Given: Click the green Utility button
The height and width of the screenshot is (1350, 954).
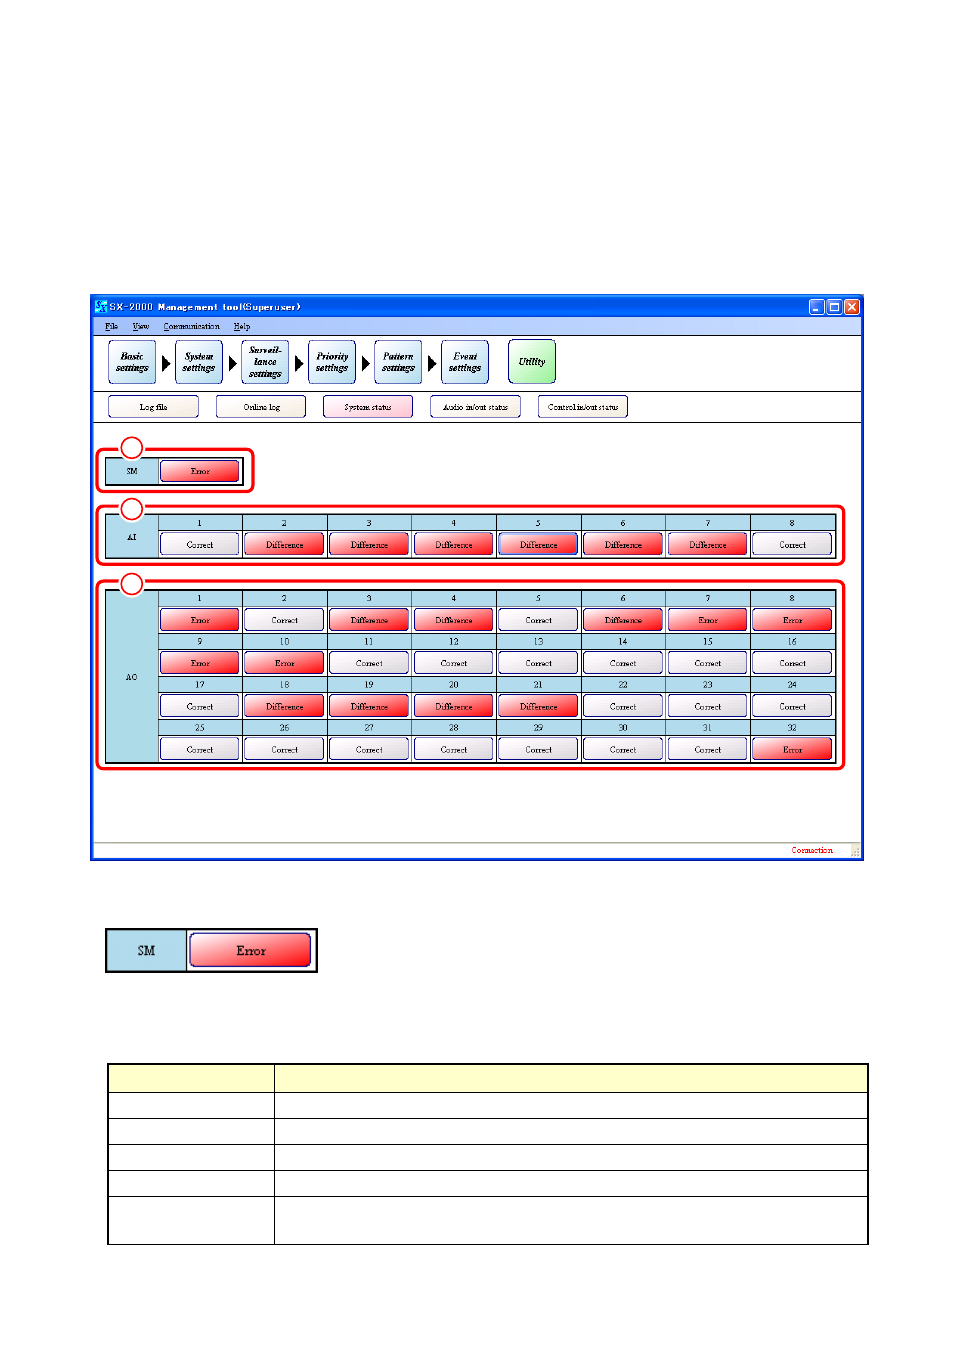Looking at the screenshot, I should click(x=532, y=362).
